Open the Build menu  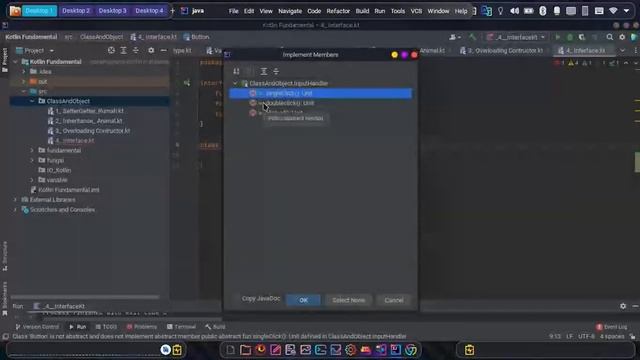(362, 11)
